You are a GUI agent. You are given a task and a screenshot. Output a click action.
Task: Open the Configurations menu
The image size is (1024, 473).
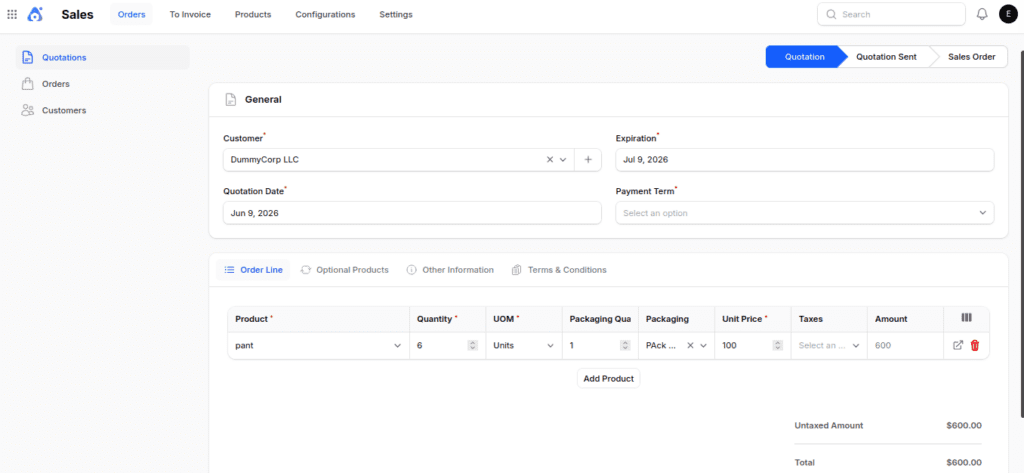(325, 14)
